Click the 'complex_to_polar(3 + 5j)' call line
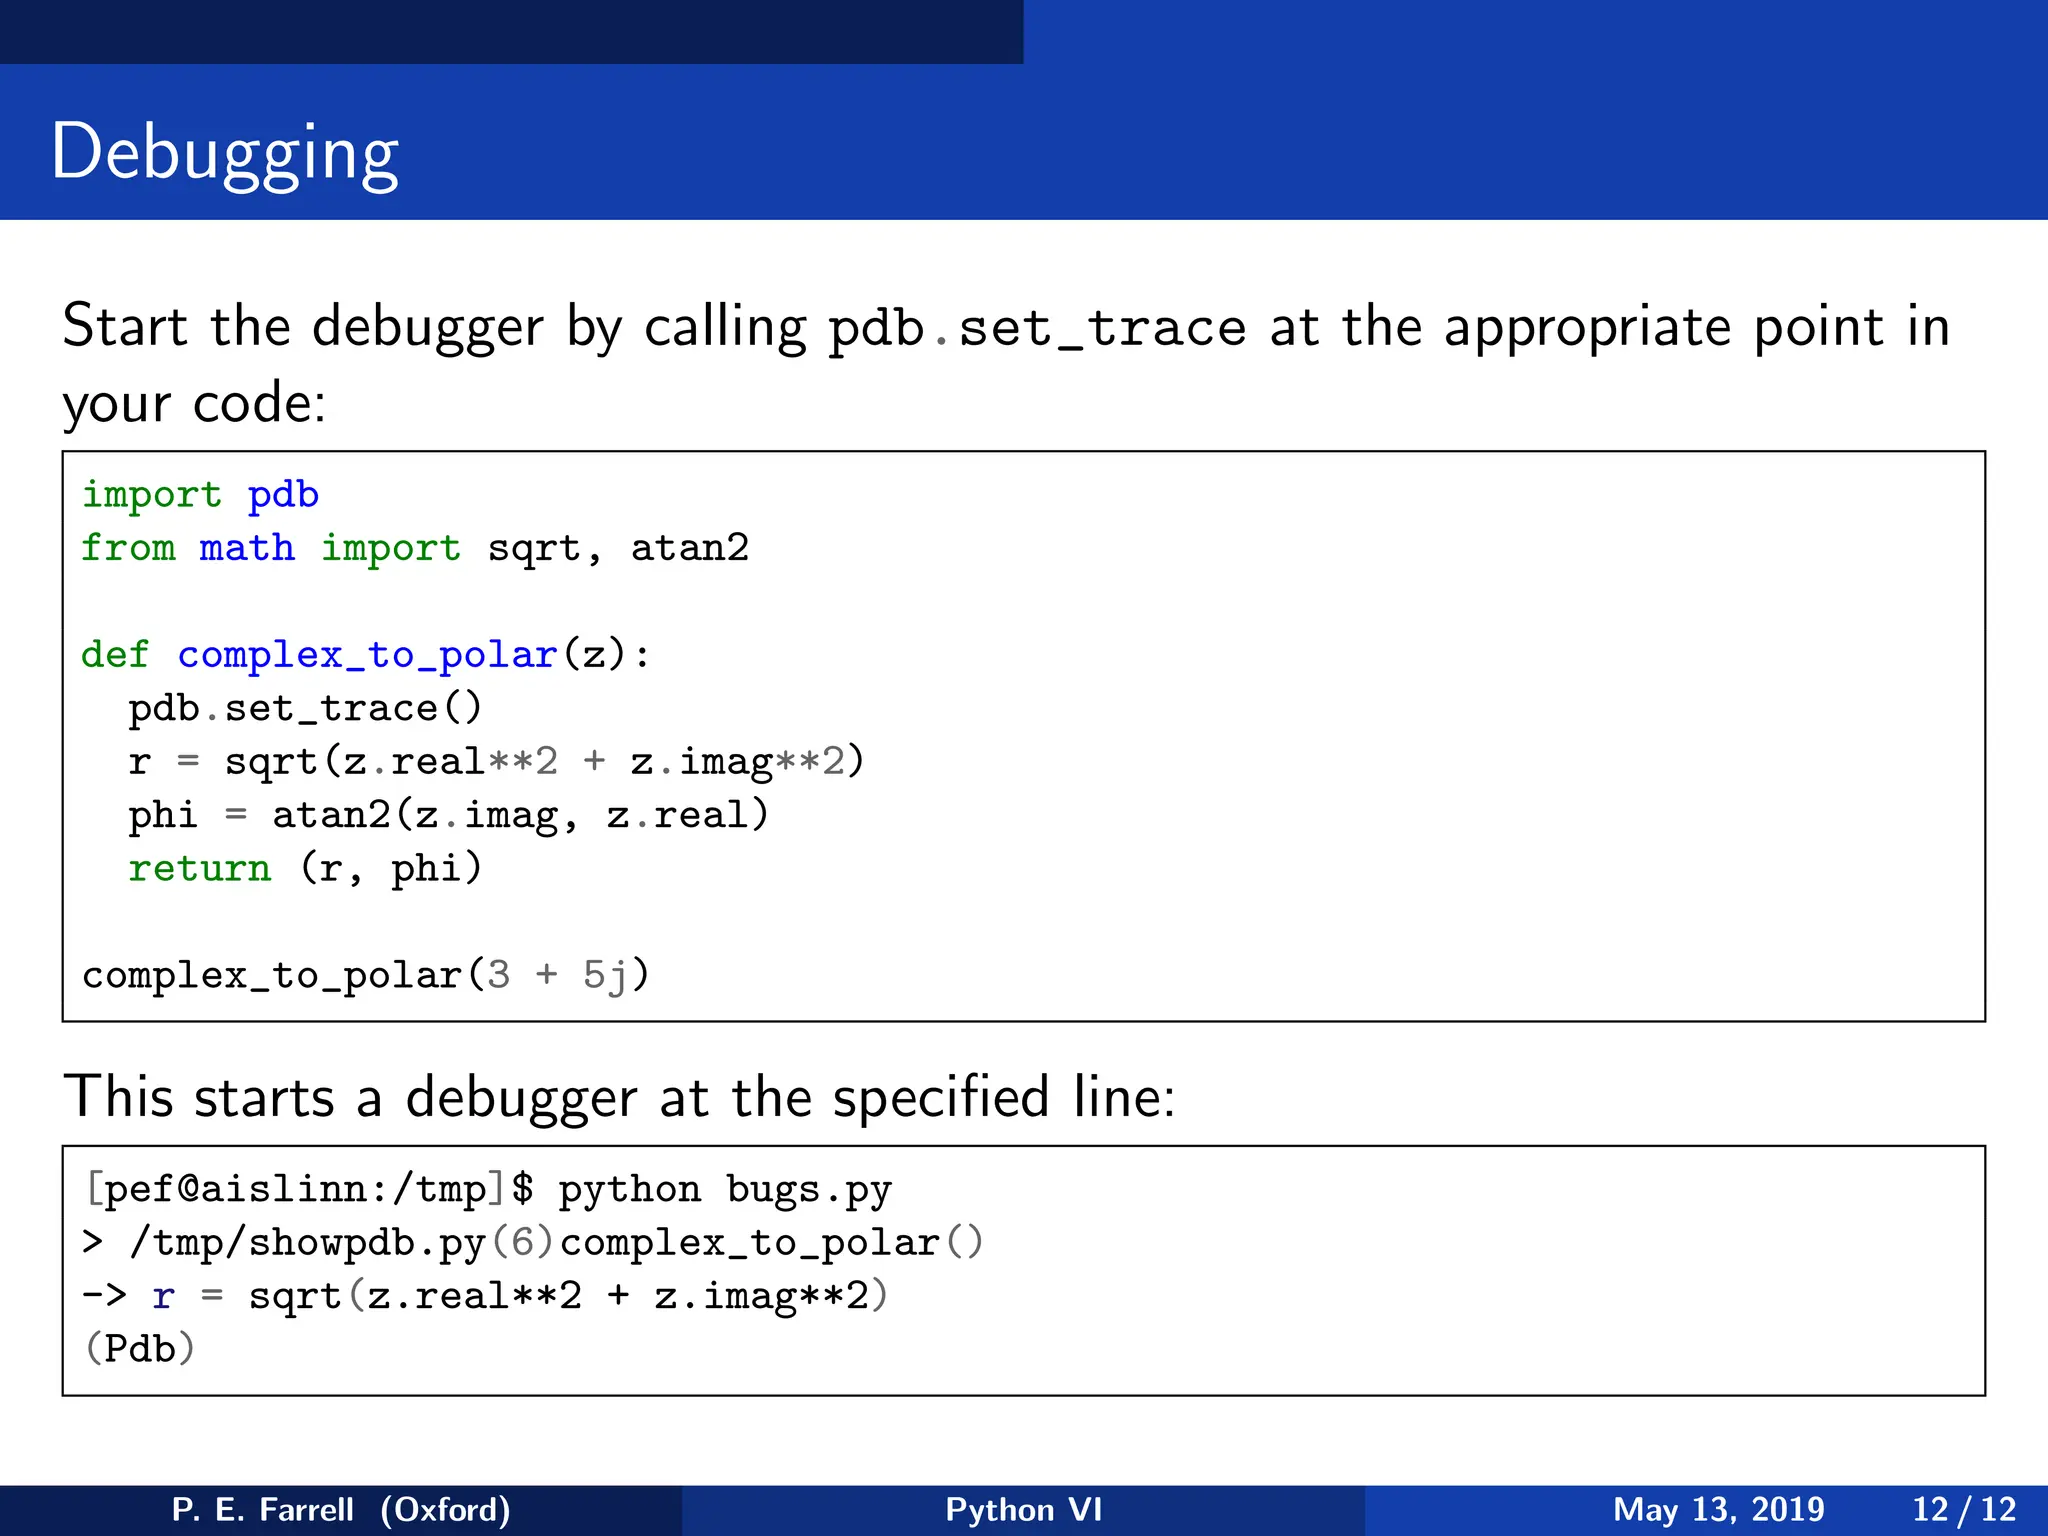 click(366, 975)
